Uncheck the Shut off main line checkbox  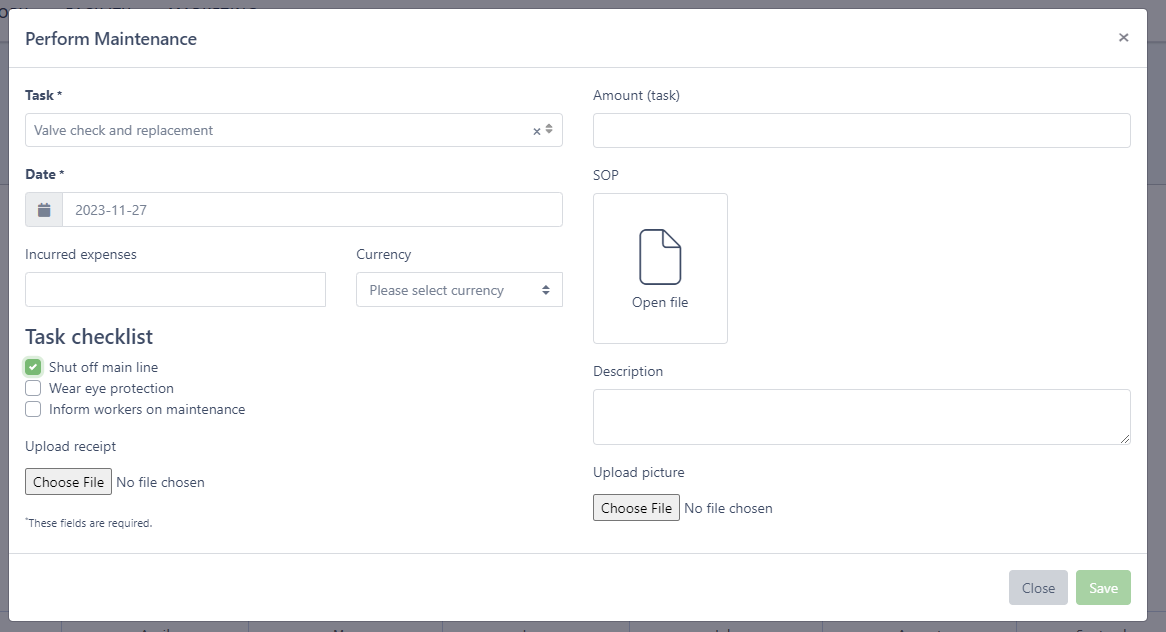pos(33,367)
